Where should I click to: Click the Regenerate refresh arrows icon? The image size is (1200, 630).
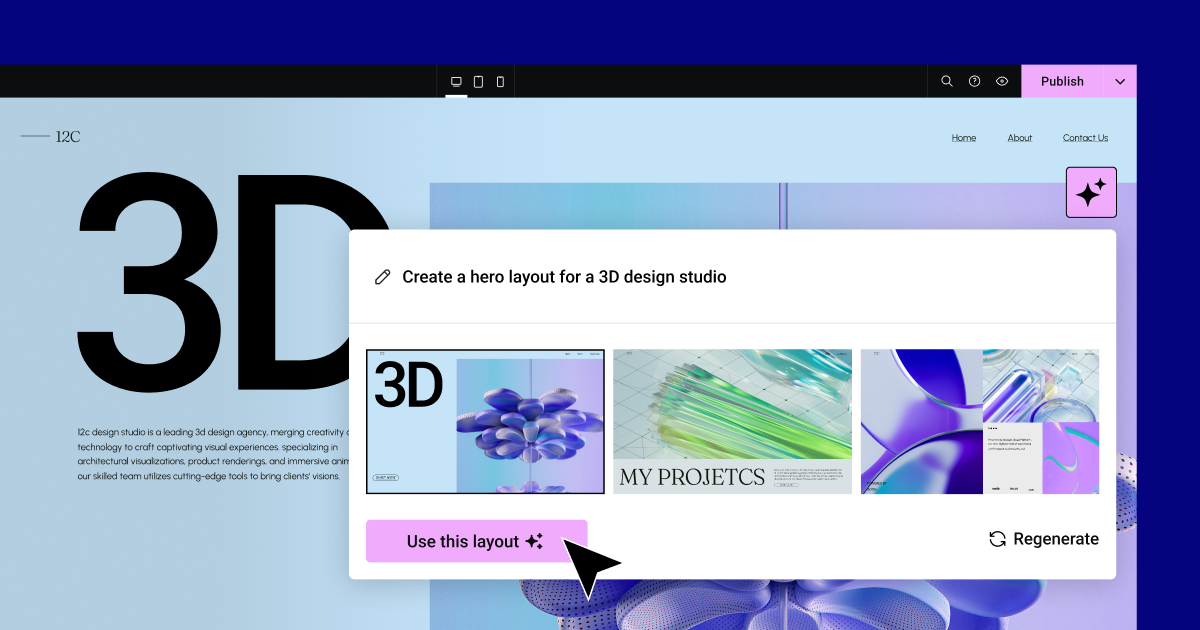point(997,539)
